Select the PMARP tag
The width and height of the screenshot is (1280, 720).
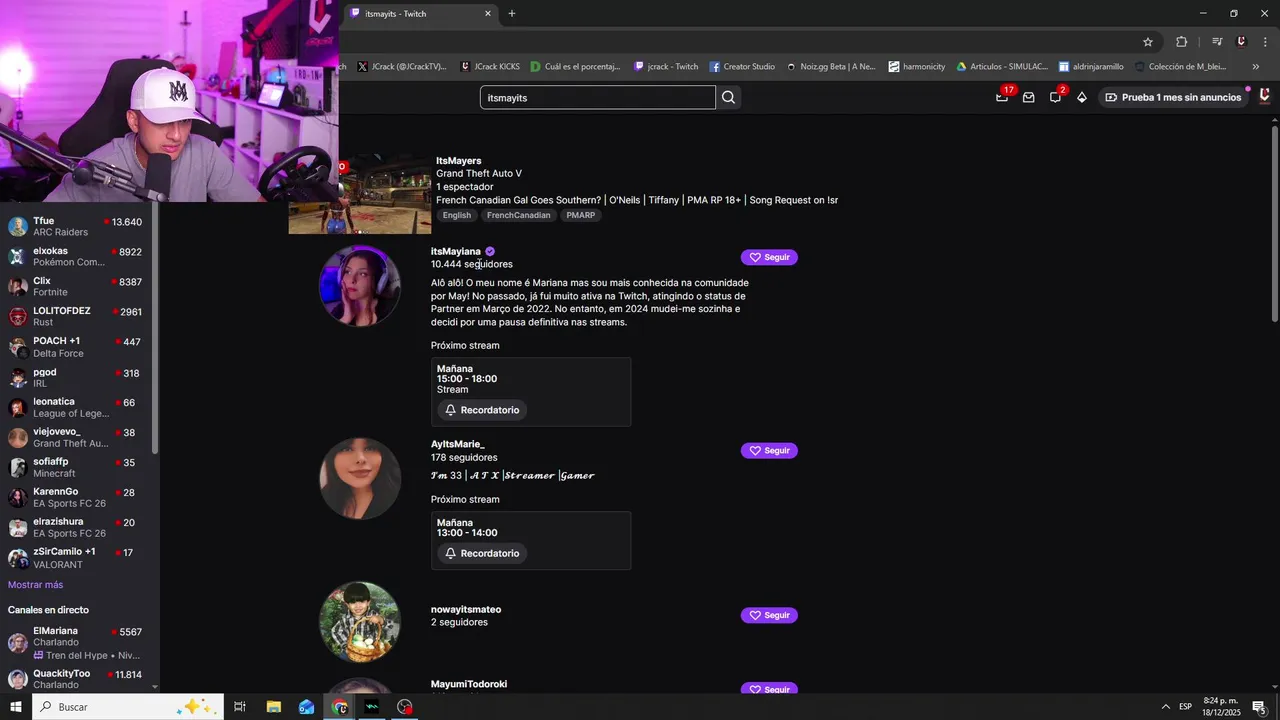(580, 215)
